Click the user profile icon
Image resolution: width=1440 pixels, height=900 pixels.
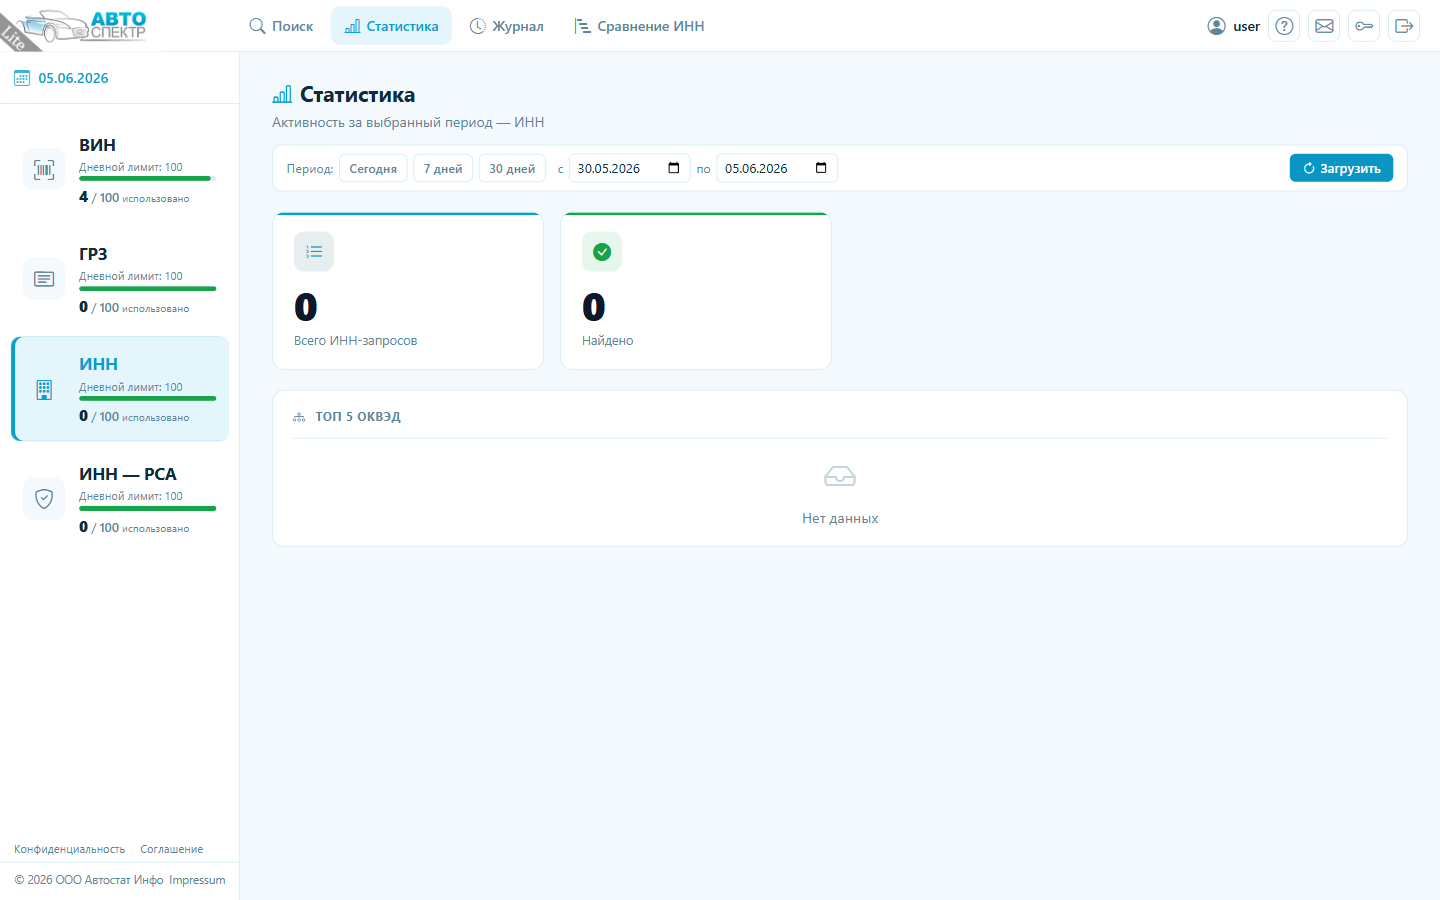(x=1216, y=26)
